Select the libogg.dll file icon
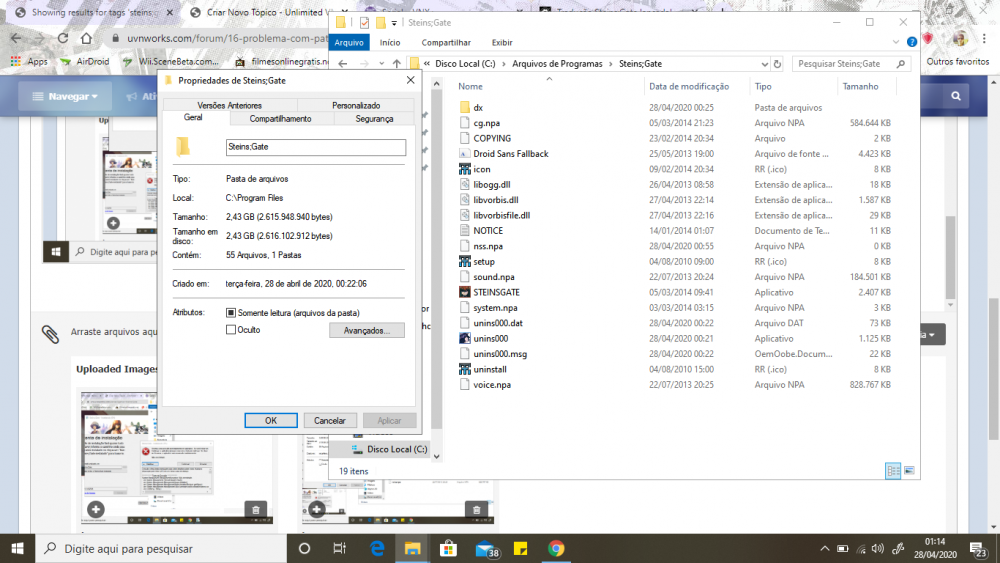 point(465,184)
